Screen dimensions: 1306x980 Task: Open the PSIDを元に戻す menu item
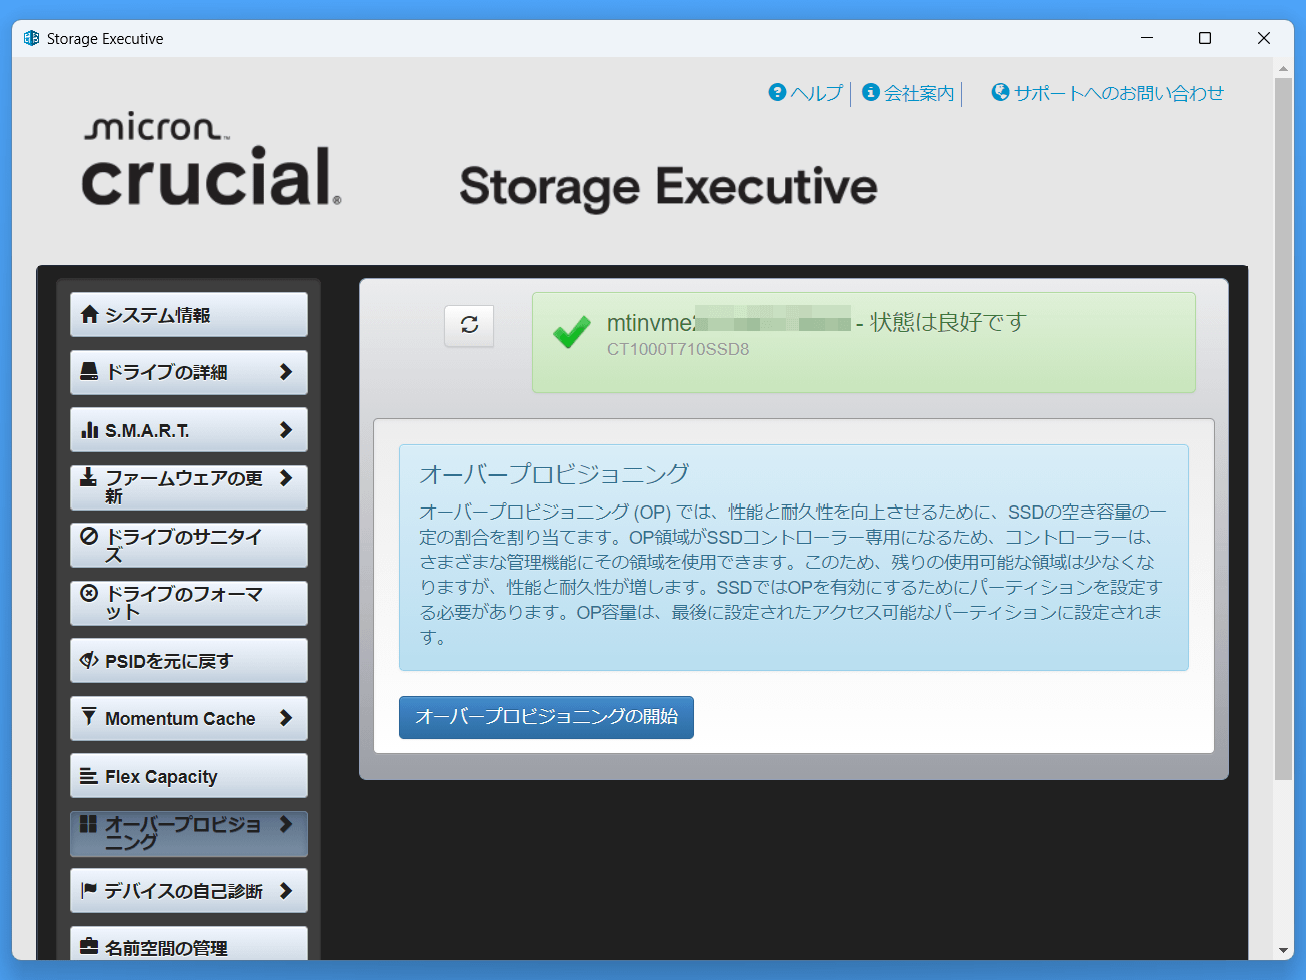(x=189, y=661)
